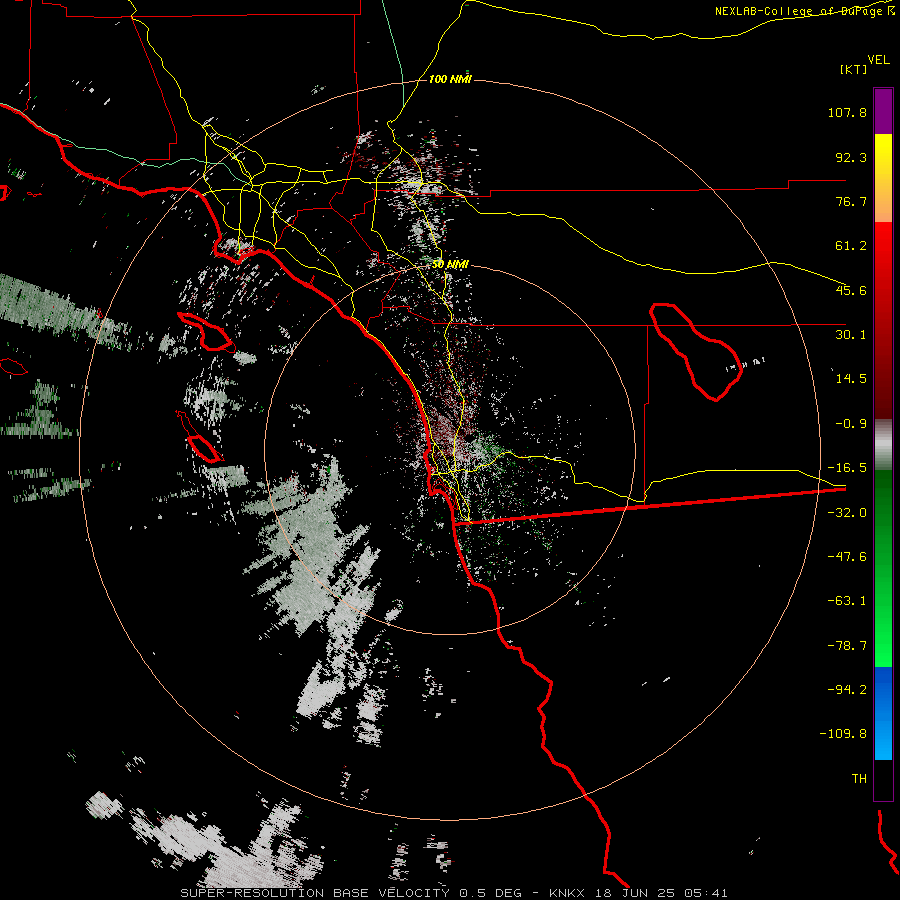Click the 61.2 velocity scale value
Image resolution: width=900 pixels, height=900 pixels.
pos(851,246)
